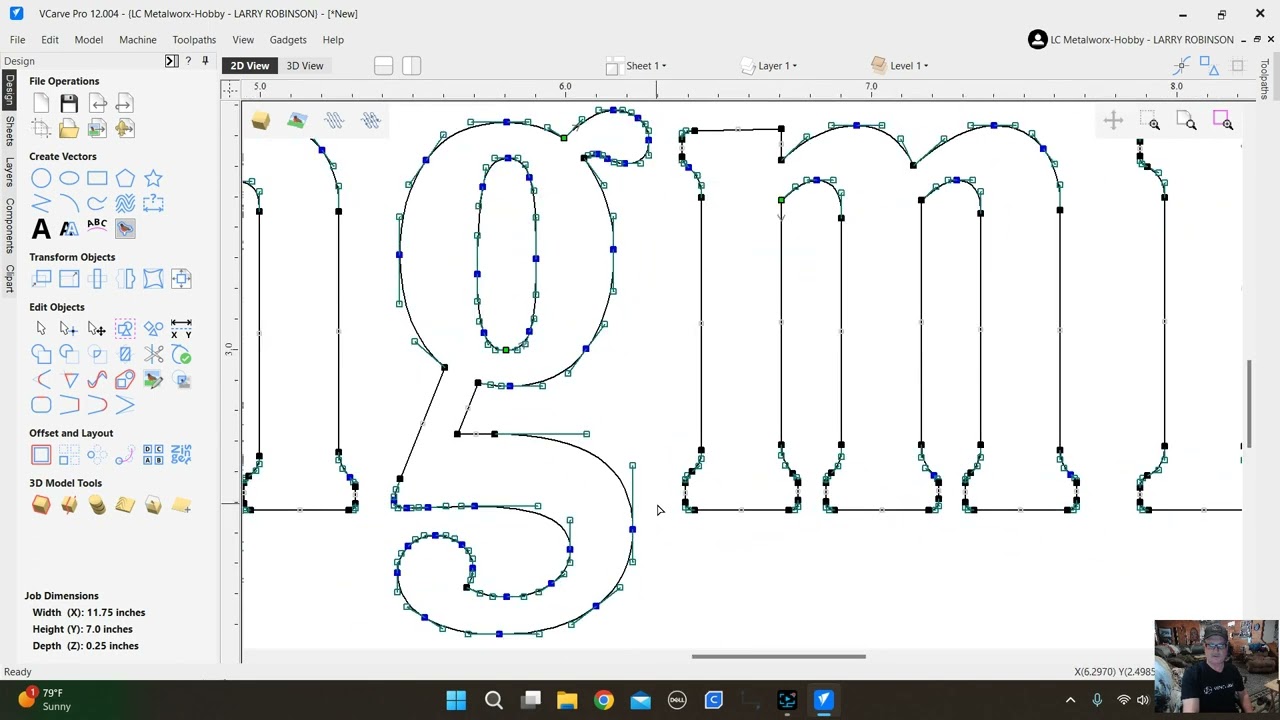Select the Draw Rectangle tool
The width and height of the screenshot is (1280, 720).
coord(97,178)
